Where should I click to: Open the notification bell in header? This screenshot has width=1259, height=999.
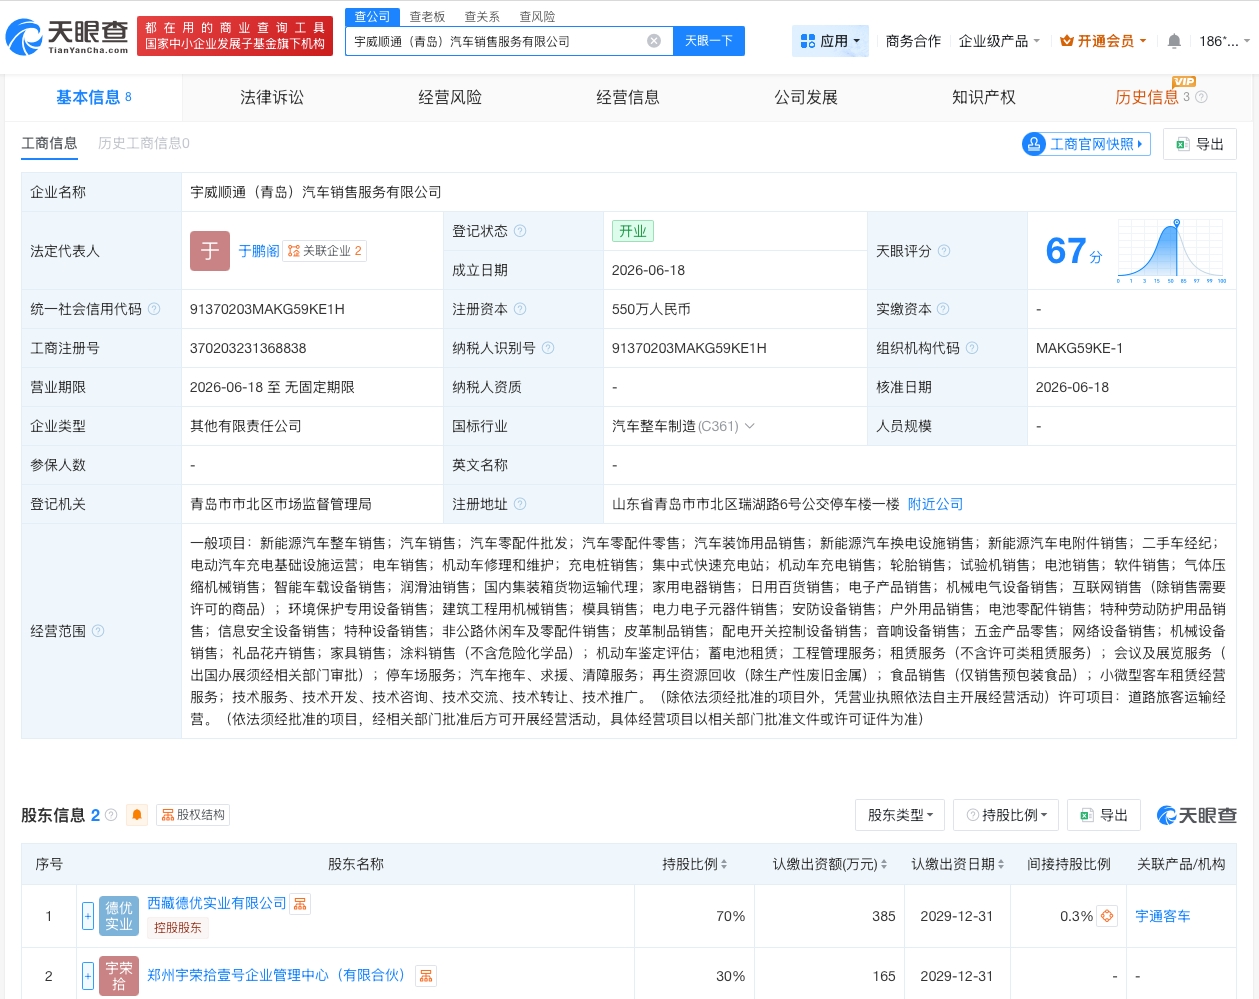click(x=1174, y=41)
